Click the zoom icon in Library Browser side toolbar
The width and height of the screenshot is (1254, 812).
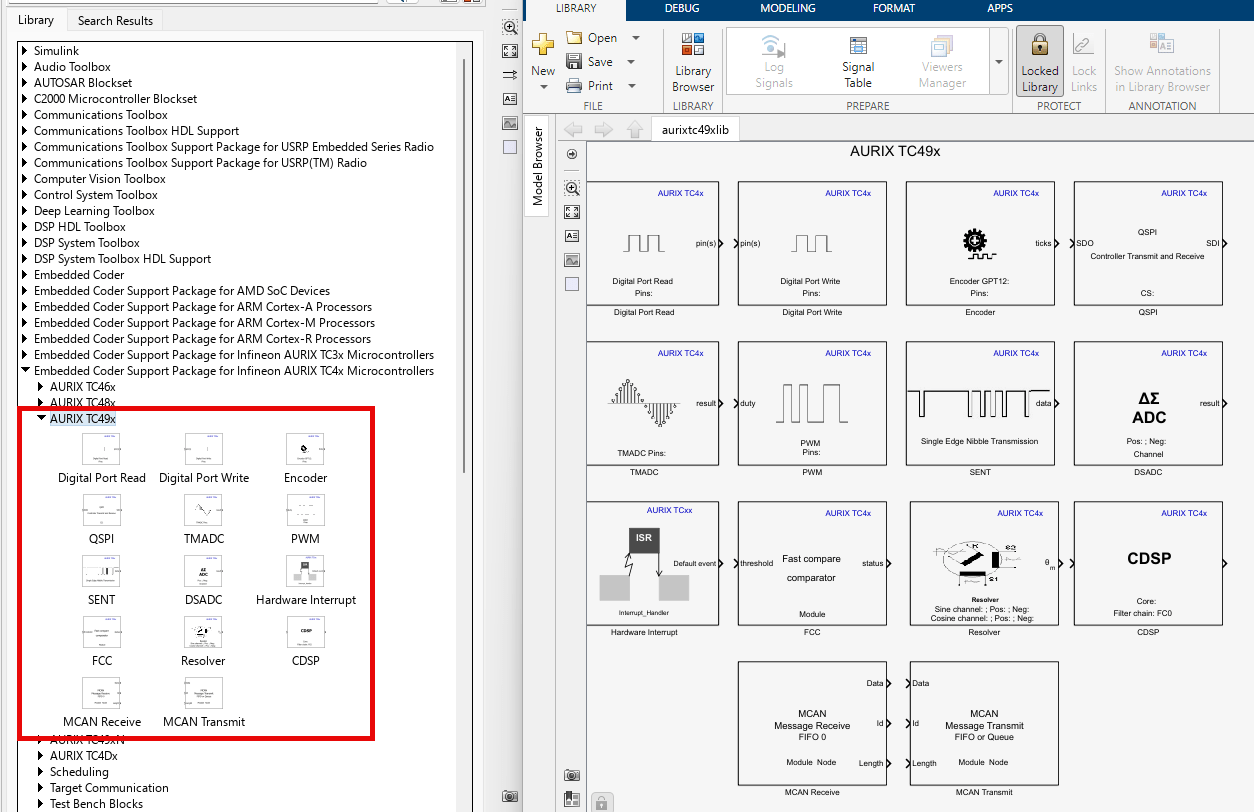point(510,27)
